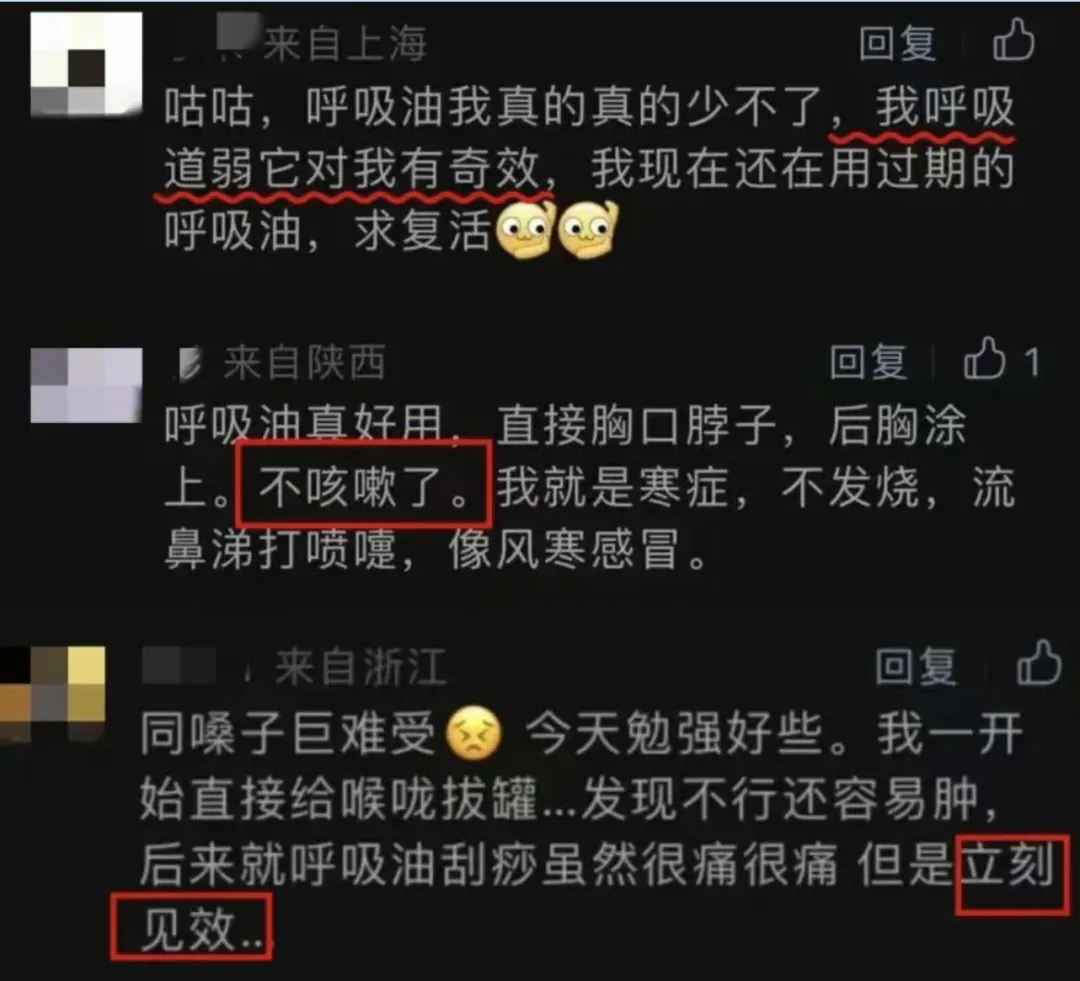
Task: Like the comment from 陕西
Action: coord(984,358)
